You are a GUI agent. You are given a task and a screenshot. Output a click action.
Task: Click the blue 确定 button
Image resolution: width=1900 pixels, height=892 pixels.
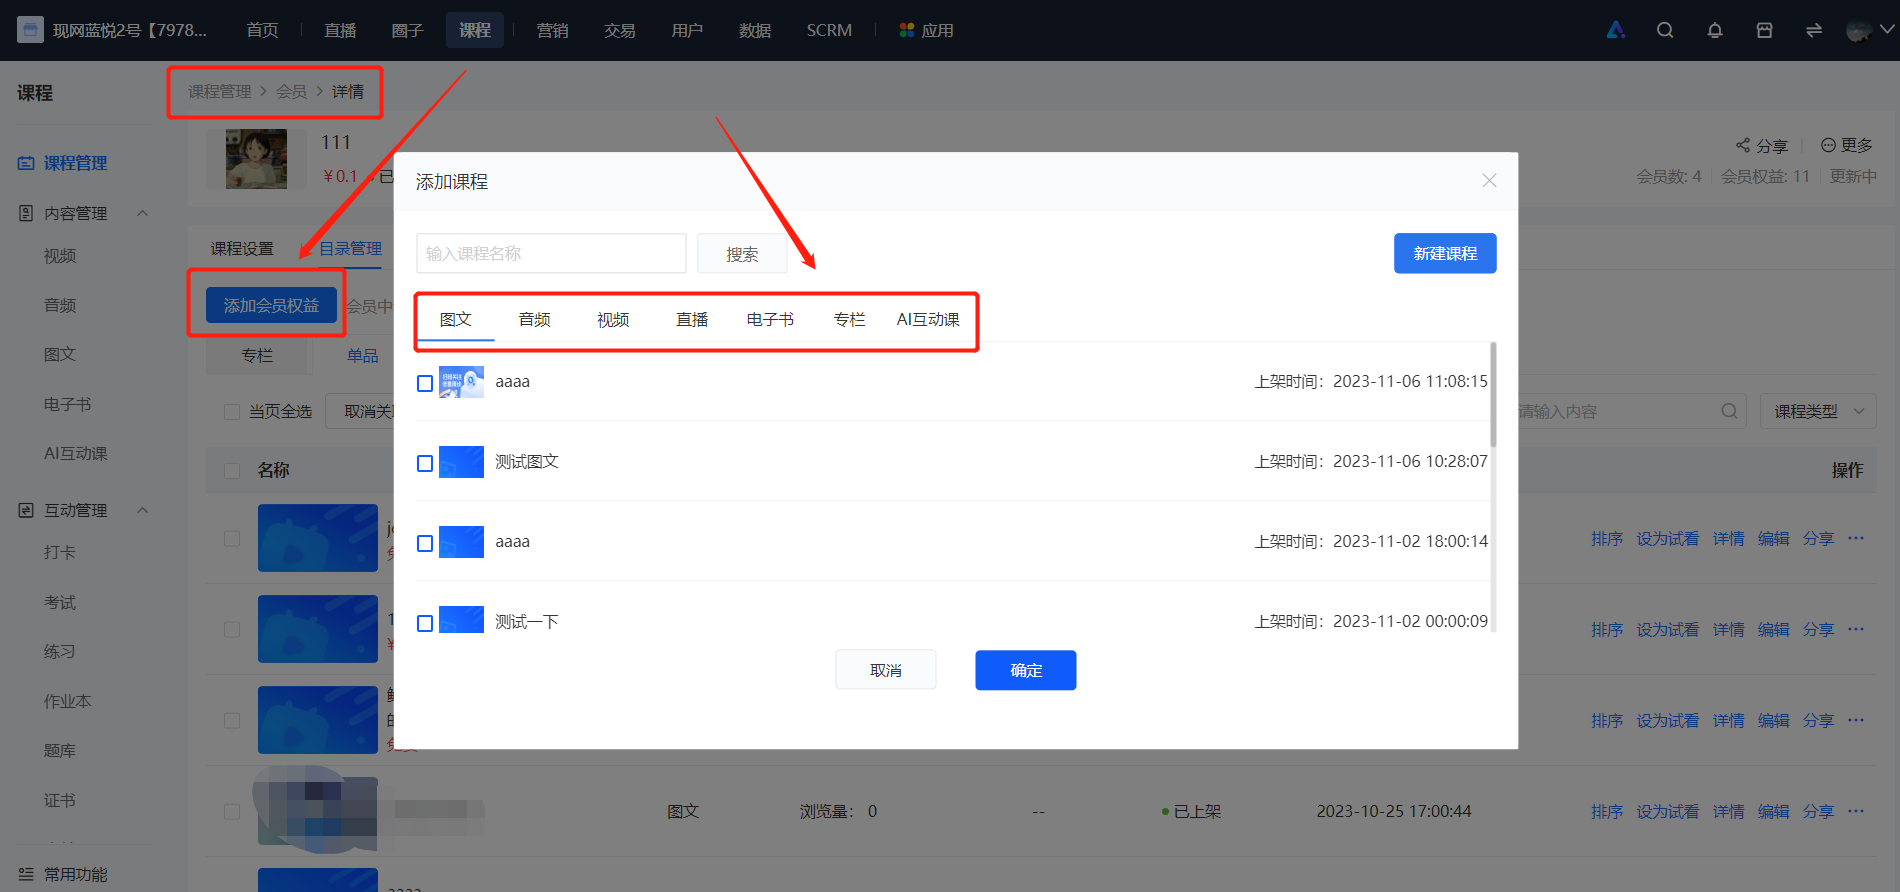(1026, 670)
